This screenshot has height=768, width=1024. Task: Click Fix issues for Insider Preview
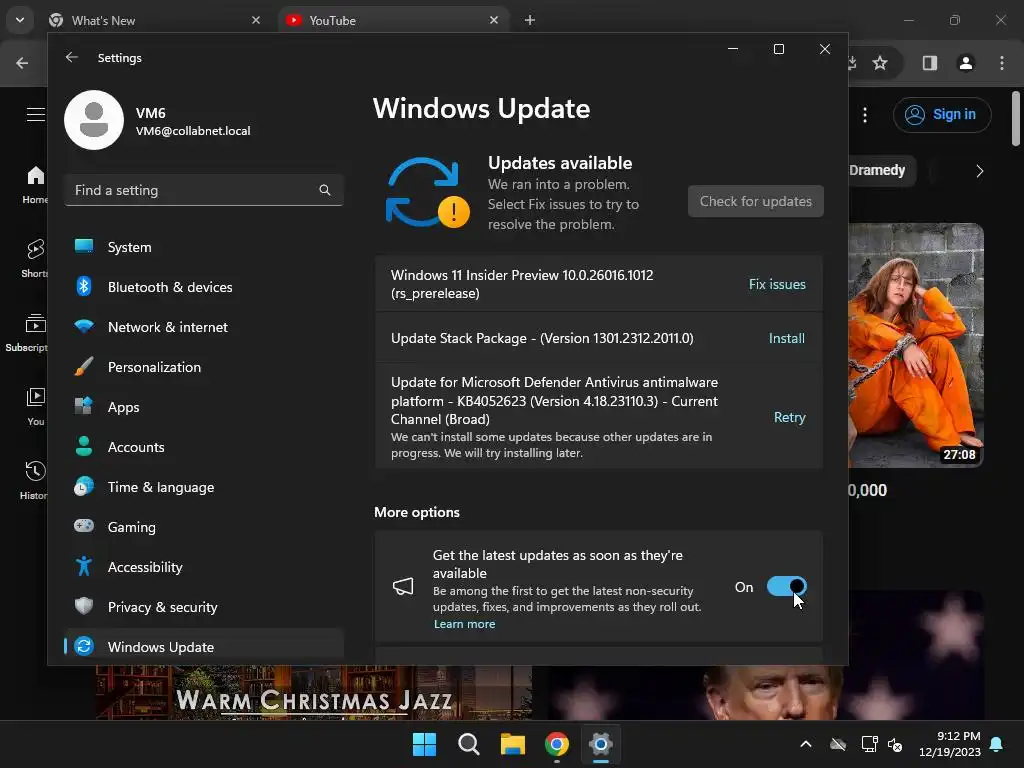tap(777, 284)
